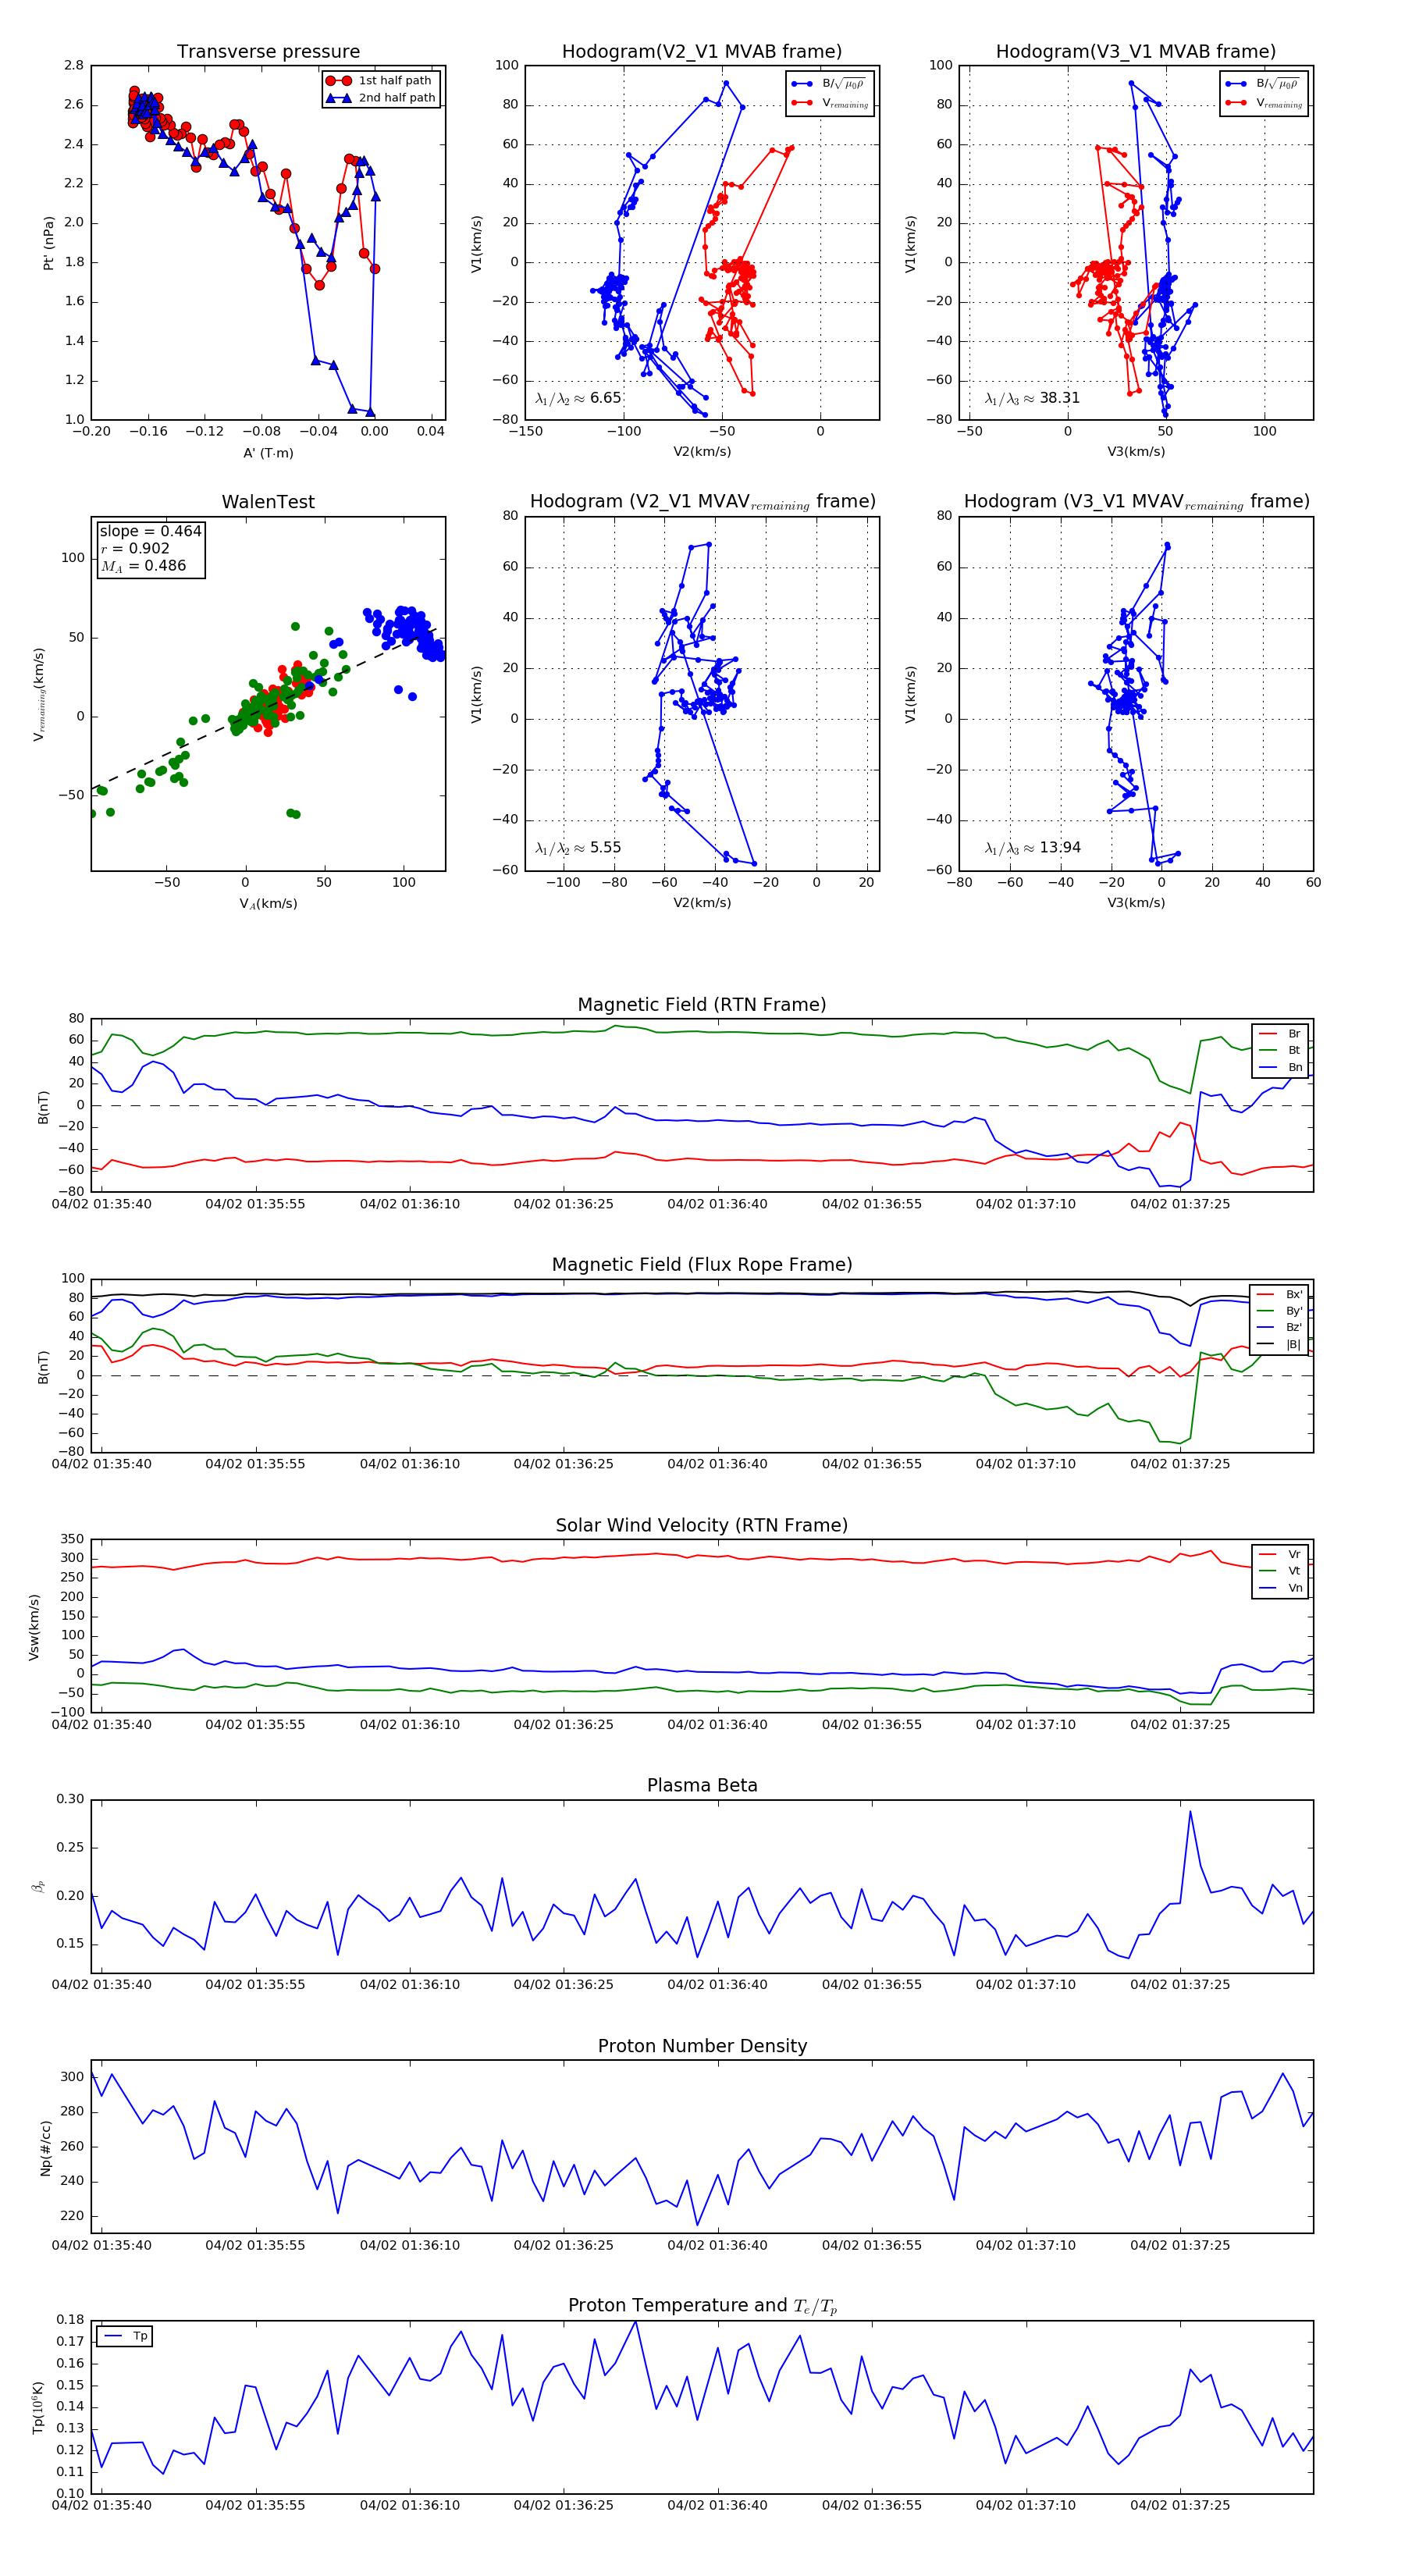Click the eigenvalue ratio annotation reading 6.65
Screen dimensions: 1405x2576
578,398
